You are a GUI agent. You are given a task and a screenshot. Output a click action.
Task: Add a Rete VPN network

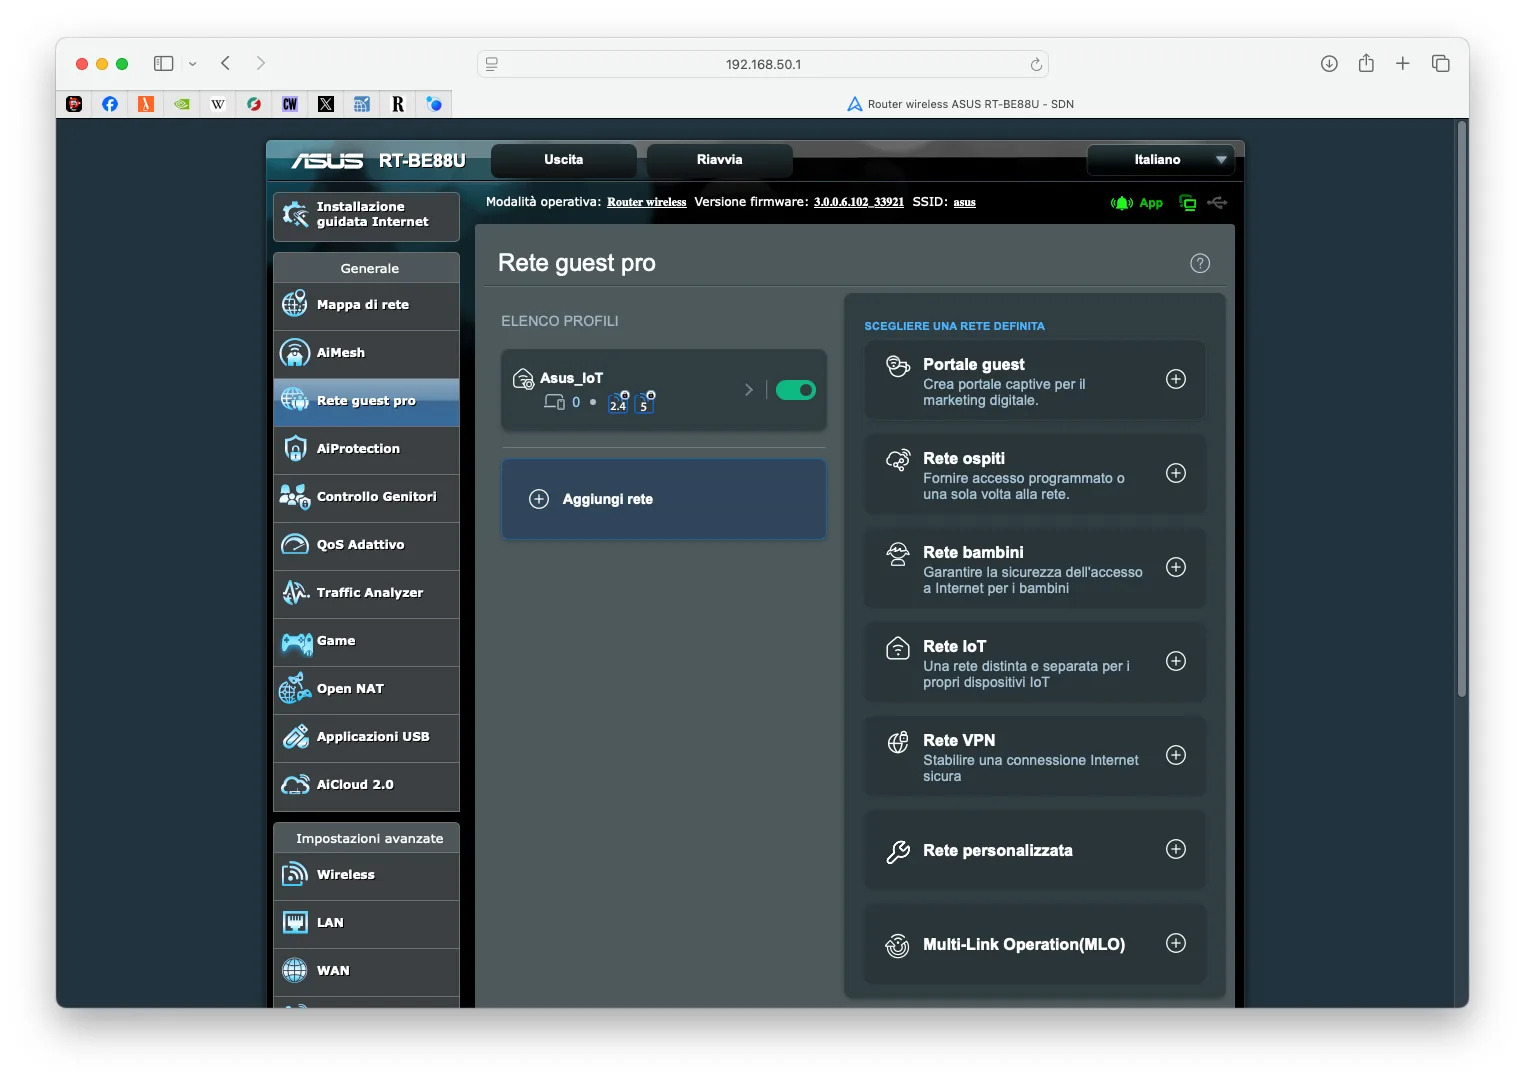coord(1176,755)
